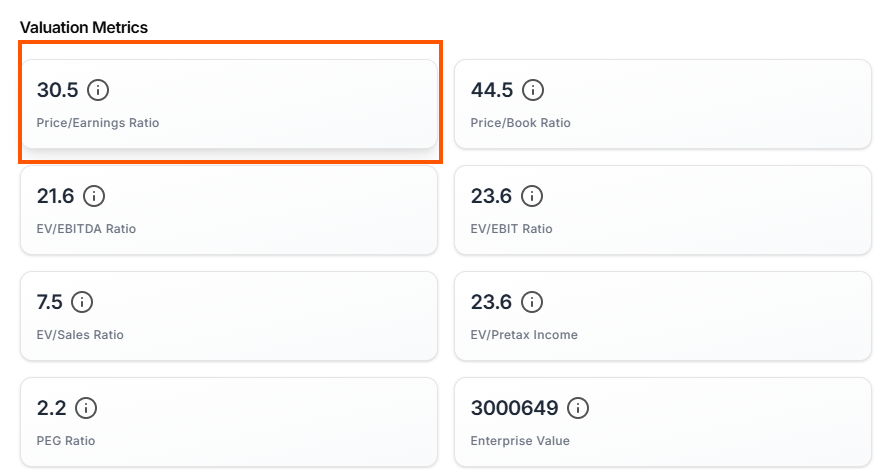The height and width of the screenshot is (473, 882).
Task: Select the 44.5 price/book number
Action: tap(492, 90)
